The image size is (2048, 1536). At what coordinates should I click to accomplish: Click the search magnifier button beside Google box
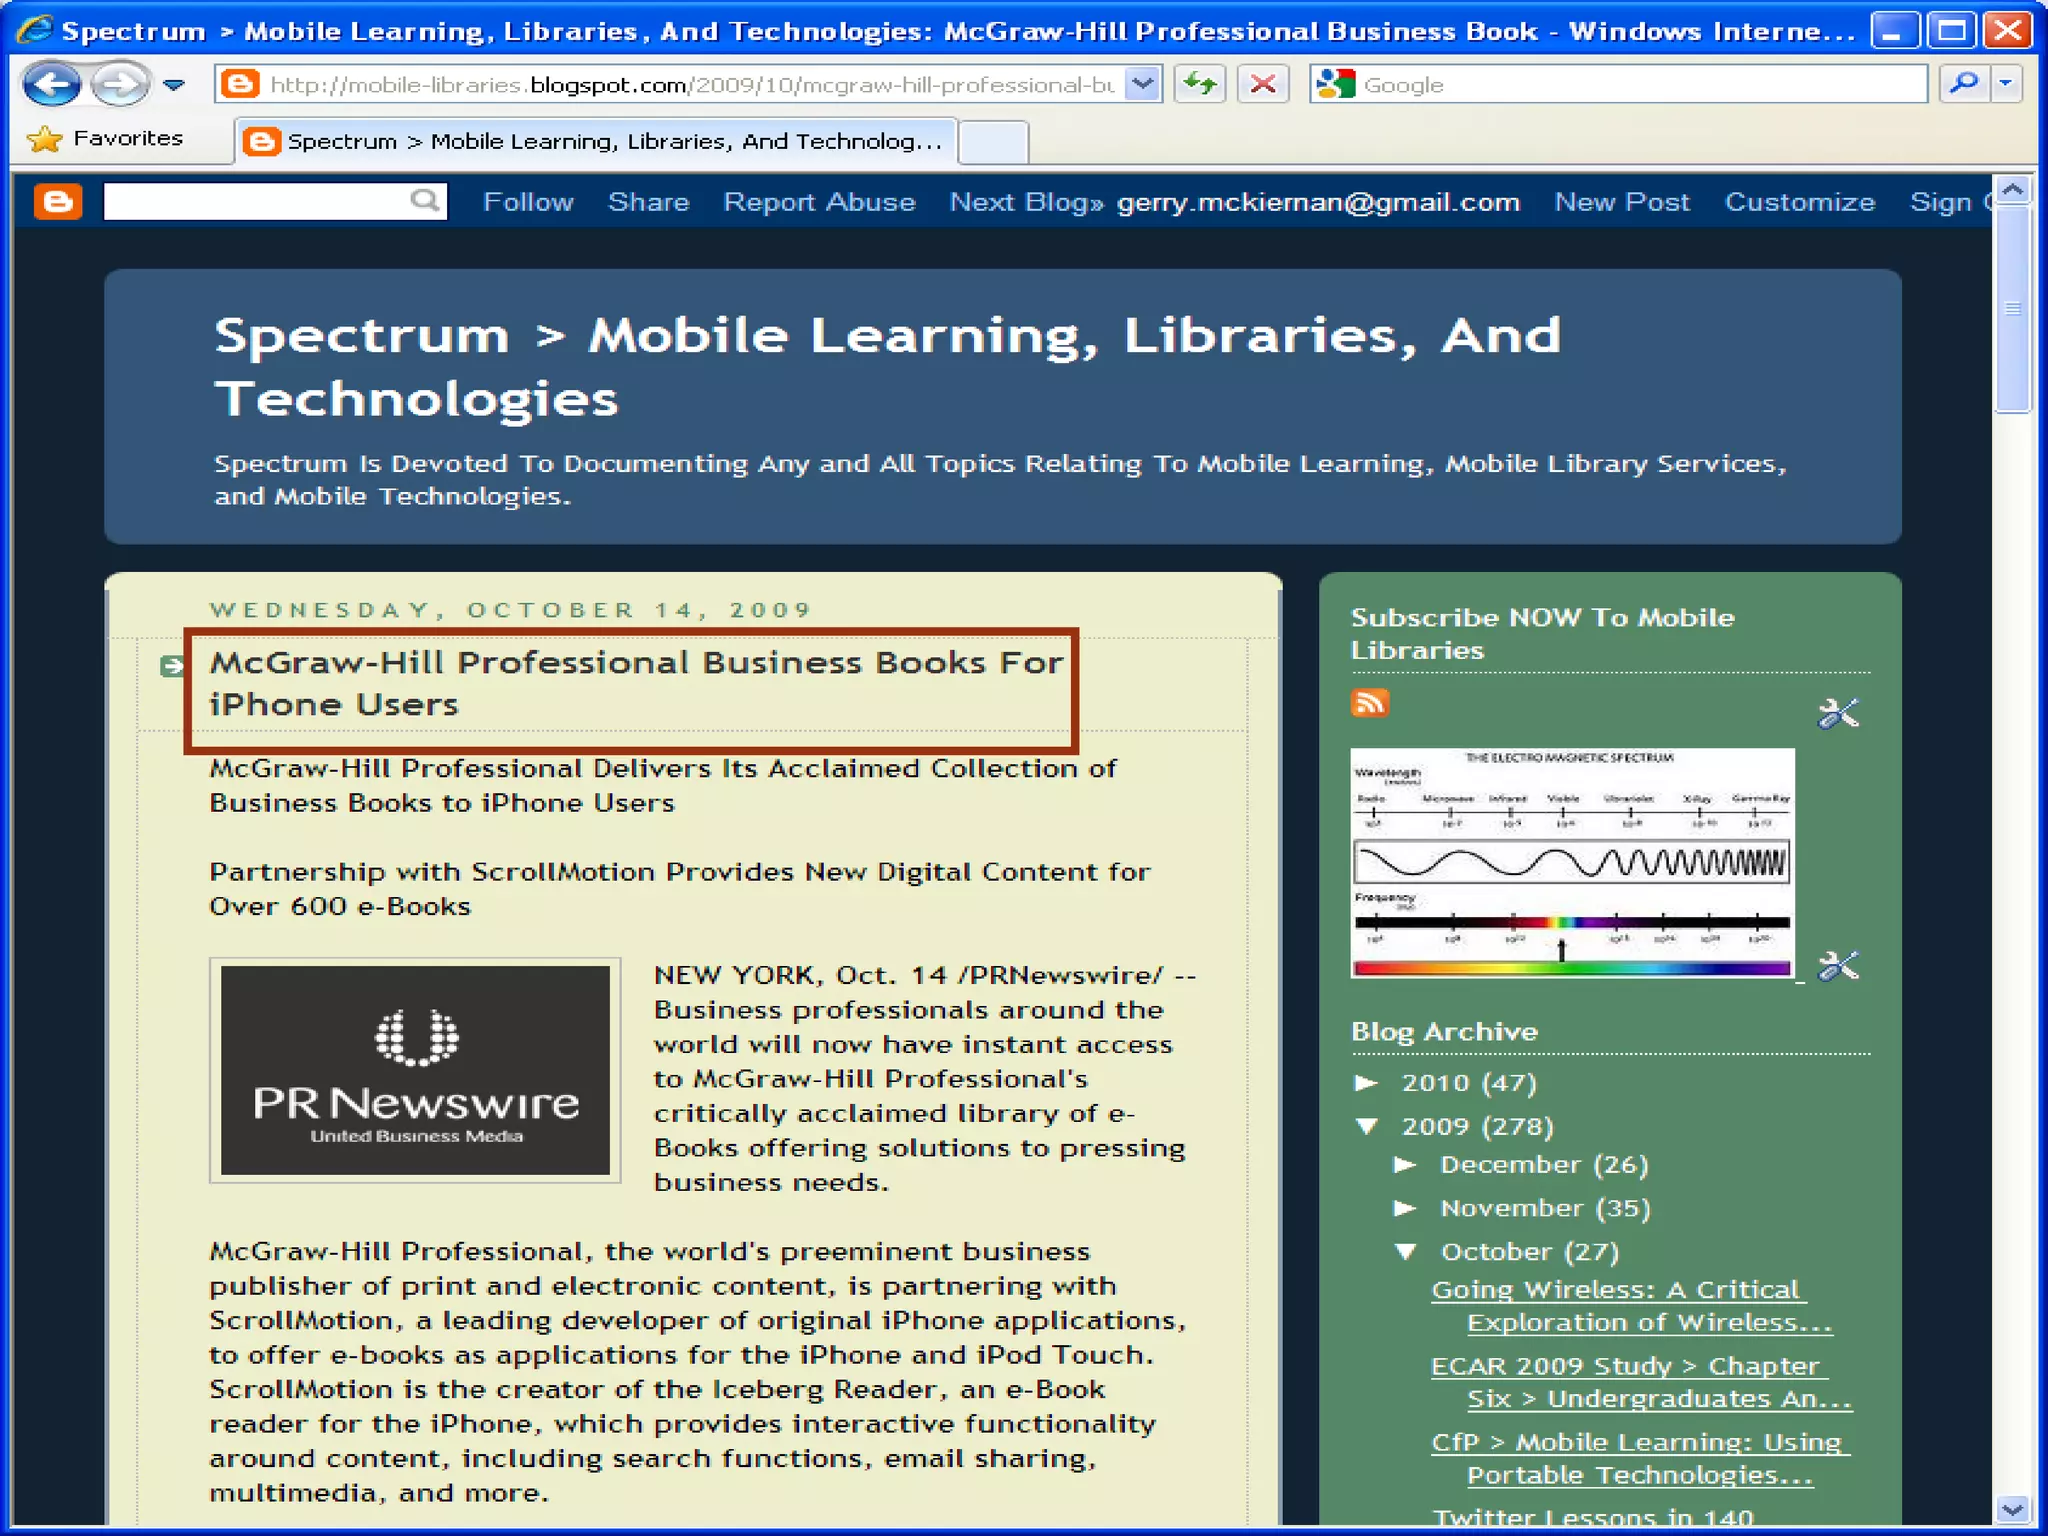pos(1963,84)
